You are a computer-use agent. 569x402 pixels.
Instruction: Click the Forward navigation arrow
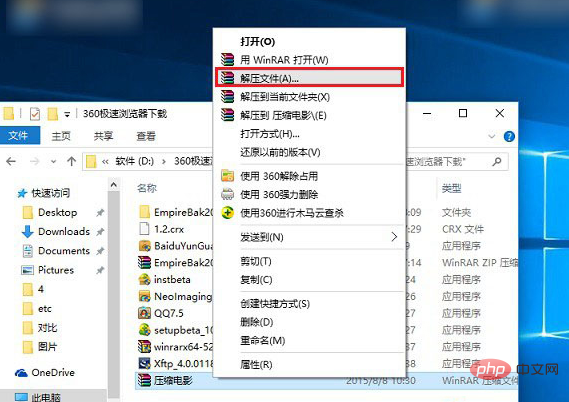35,161
